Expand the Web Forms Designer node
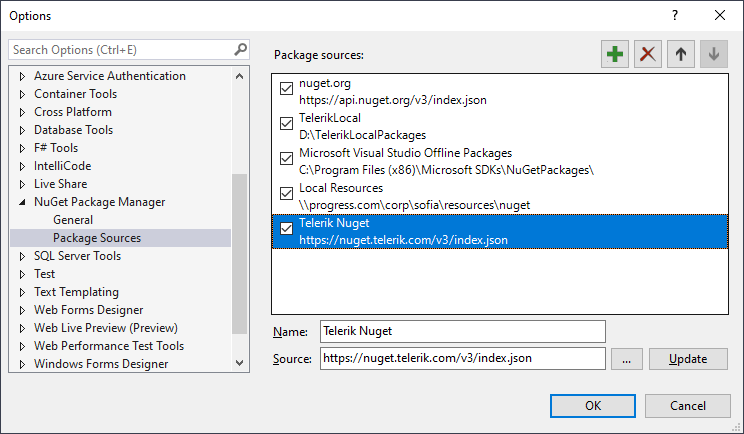 (x=22, y=311)
